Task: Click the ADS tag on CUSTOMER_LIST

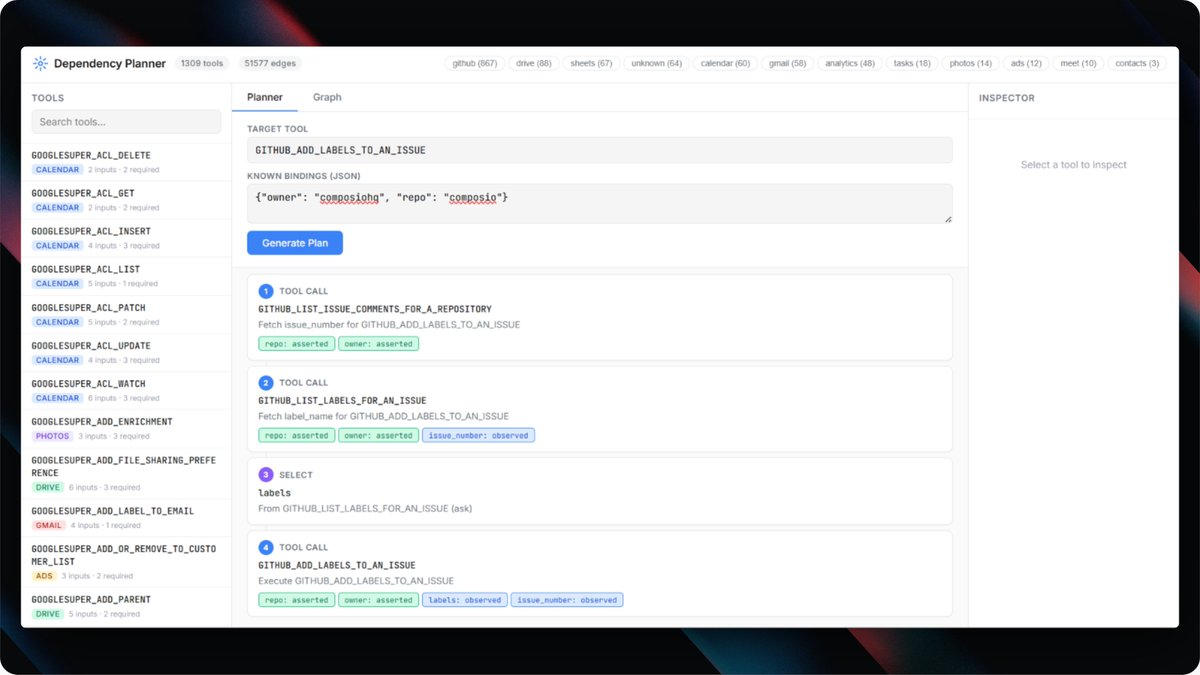Action: click(44, 576)
